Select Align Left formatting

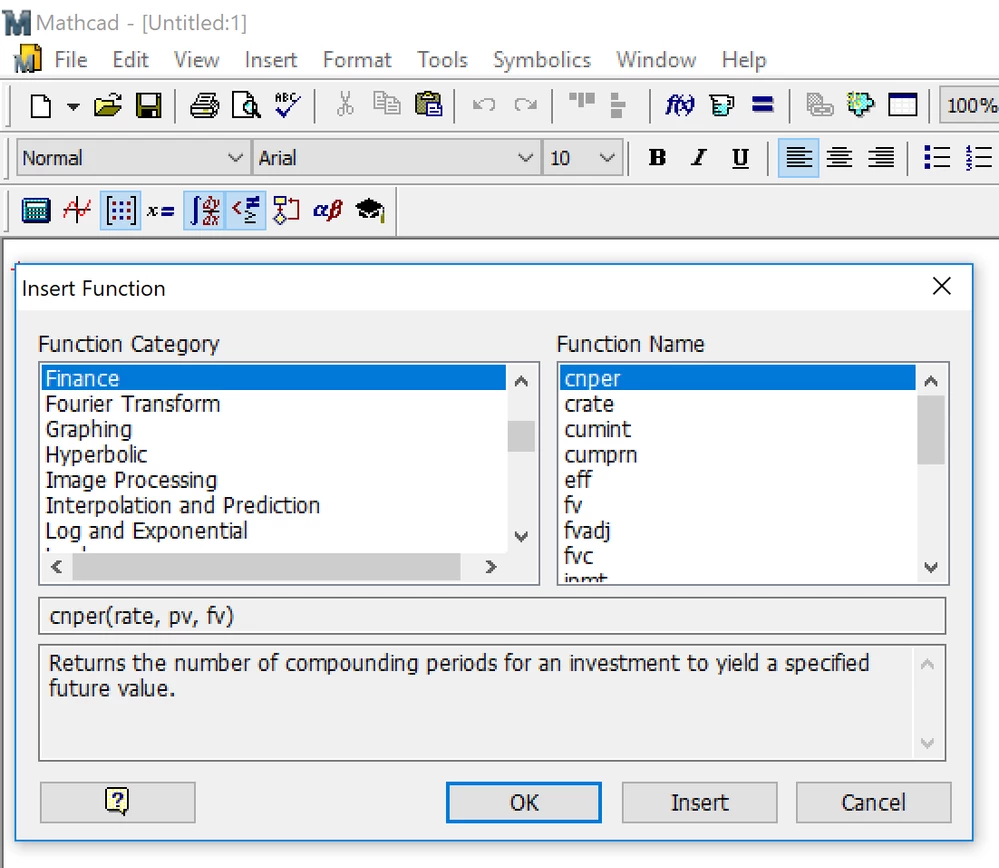click(x=798, y=157)
